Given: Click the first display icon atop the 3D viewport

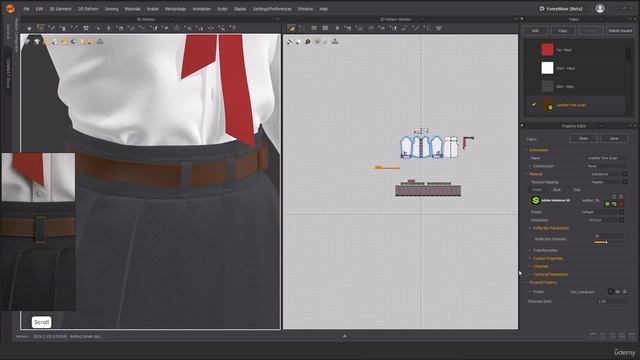Looking at the screenshot, I should (x=27, y=42).
